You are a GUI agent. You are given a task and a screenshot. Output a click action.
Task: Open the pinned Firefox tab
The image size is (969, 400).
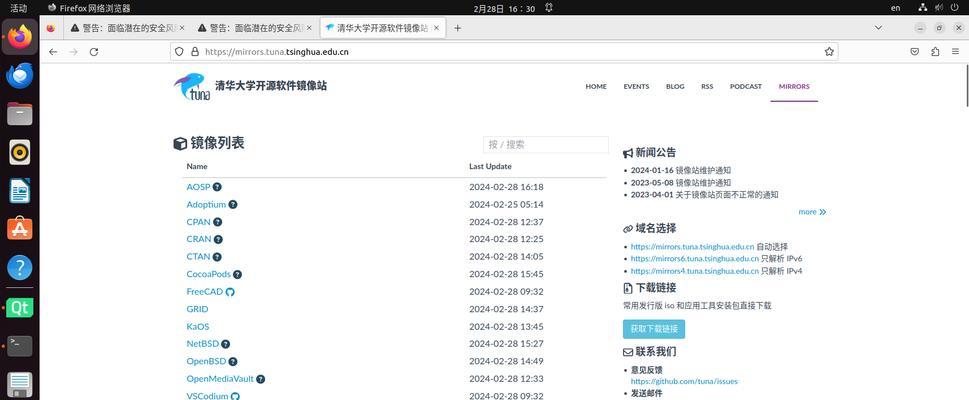click(51, 28)
